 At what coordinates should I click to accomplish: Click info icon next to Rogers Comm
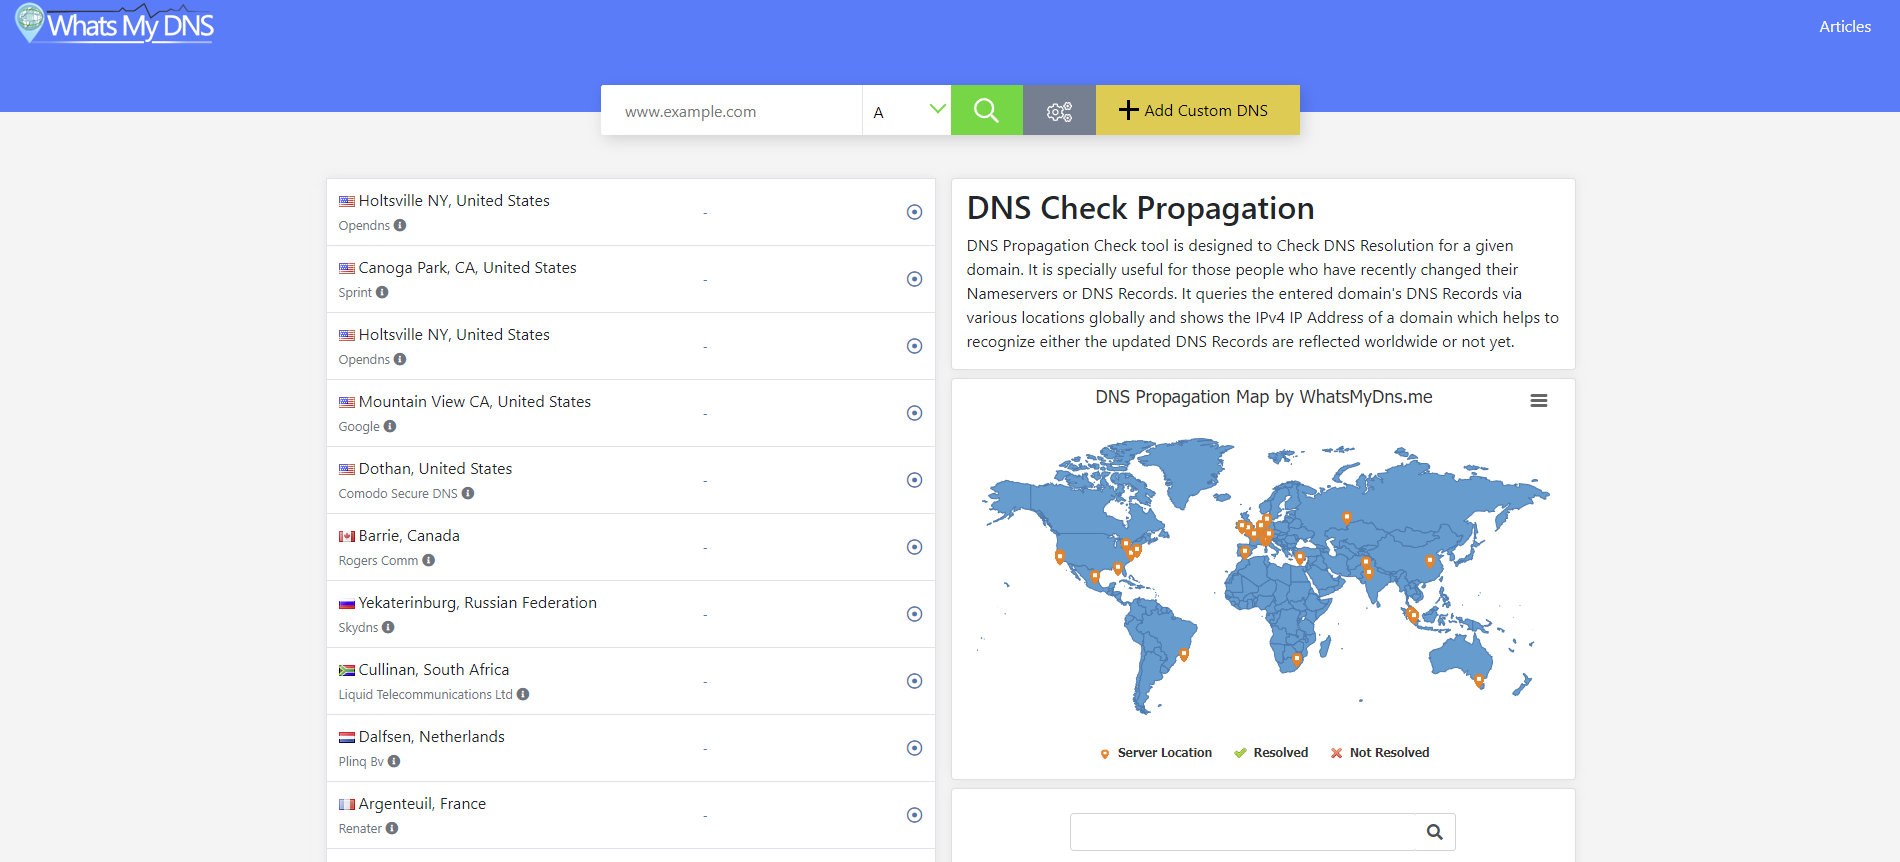429,560
